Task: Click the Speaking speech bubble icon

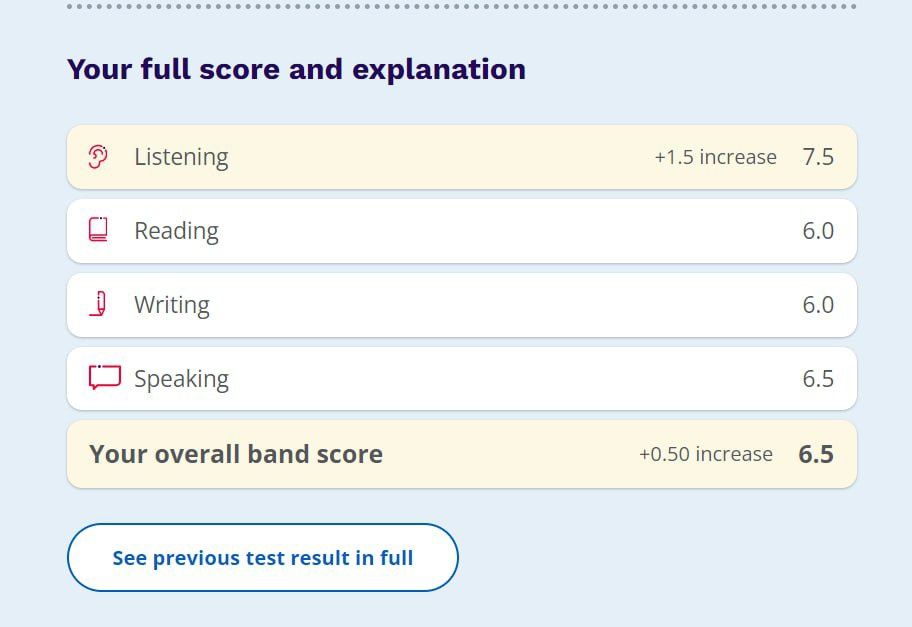Action: 105,377
